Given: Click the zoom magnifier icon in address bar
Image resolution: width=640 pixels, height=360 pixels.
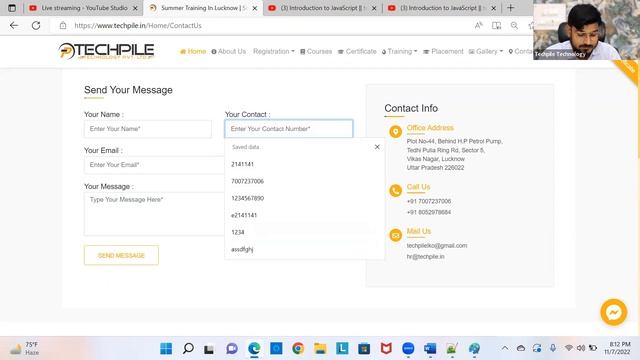Looking at the screenshot, I should [514, 25].
